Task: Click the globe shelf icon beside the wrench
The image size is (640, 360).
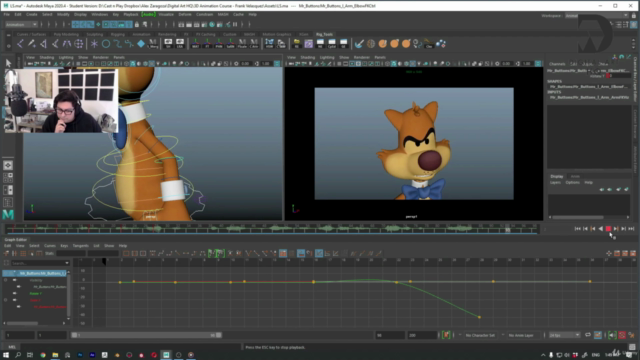Action: tap(371, 44)
